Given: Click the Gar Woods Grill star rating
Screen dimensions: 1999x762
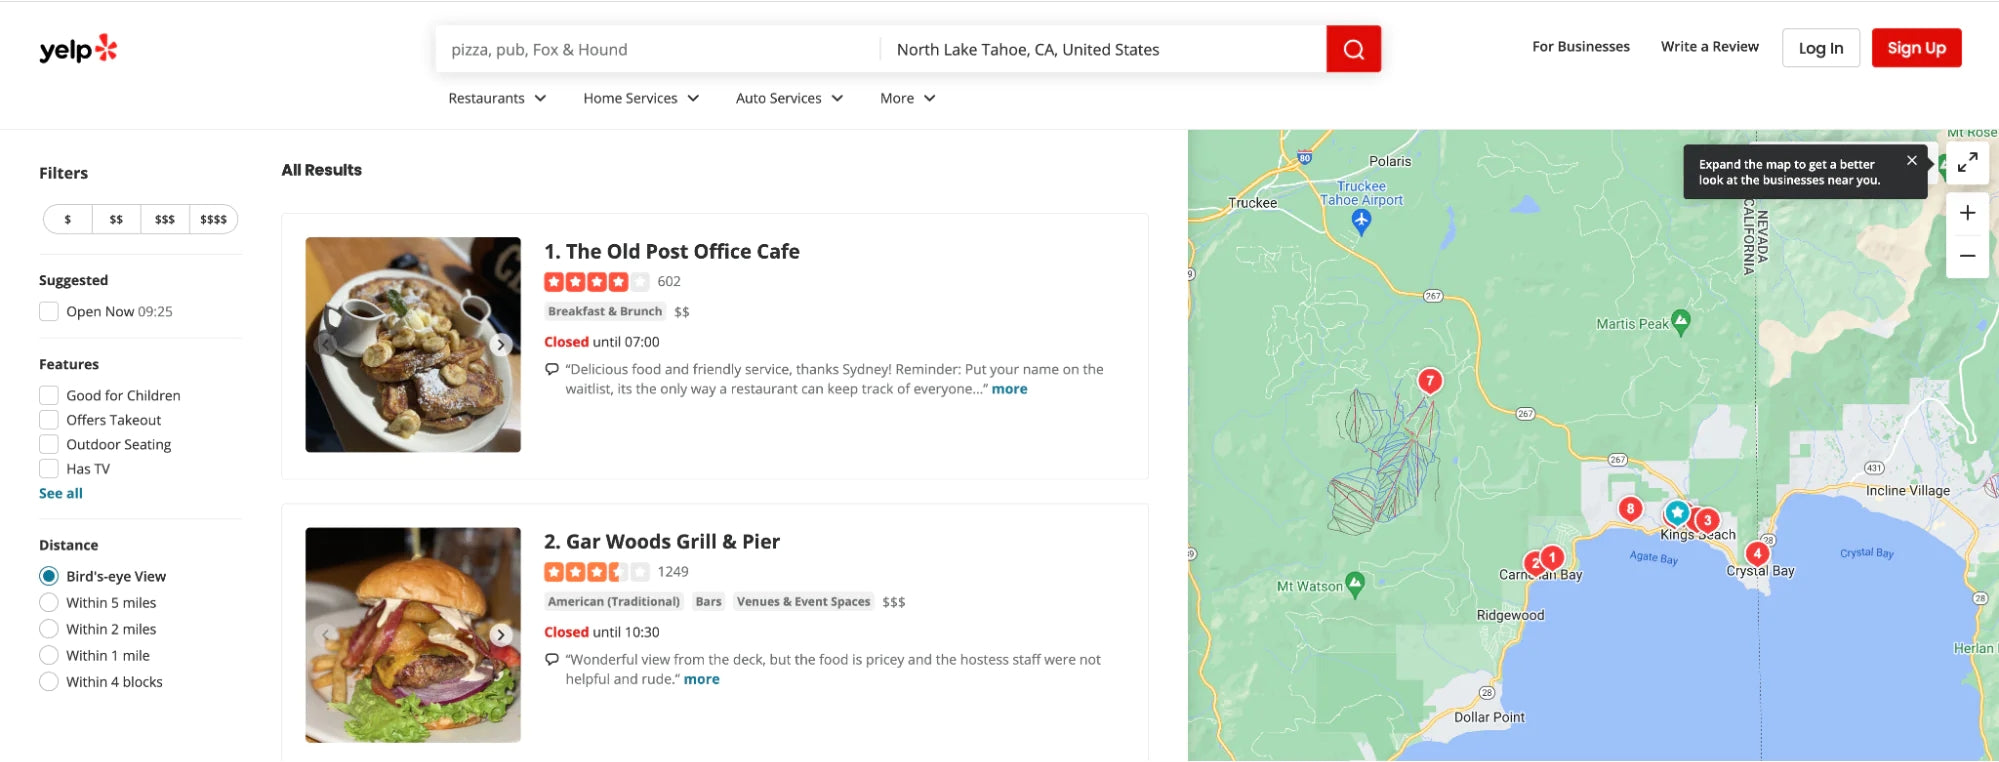Looking at the screenshot, I should click(x=596, y=572).
